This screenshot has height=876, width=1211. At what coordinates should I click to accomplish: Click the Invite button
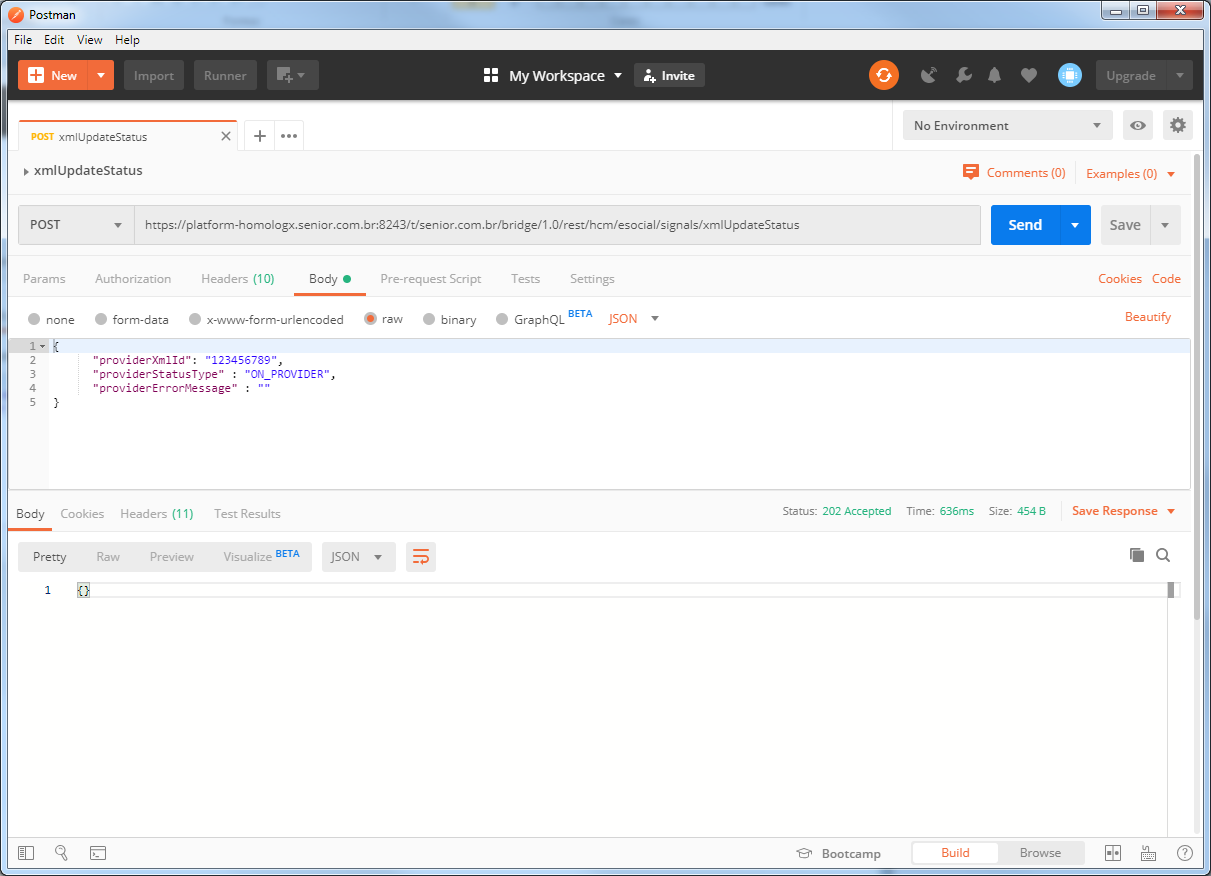tap(669, 75)
